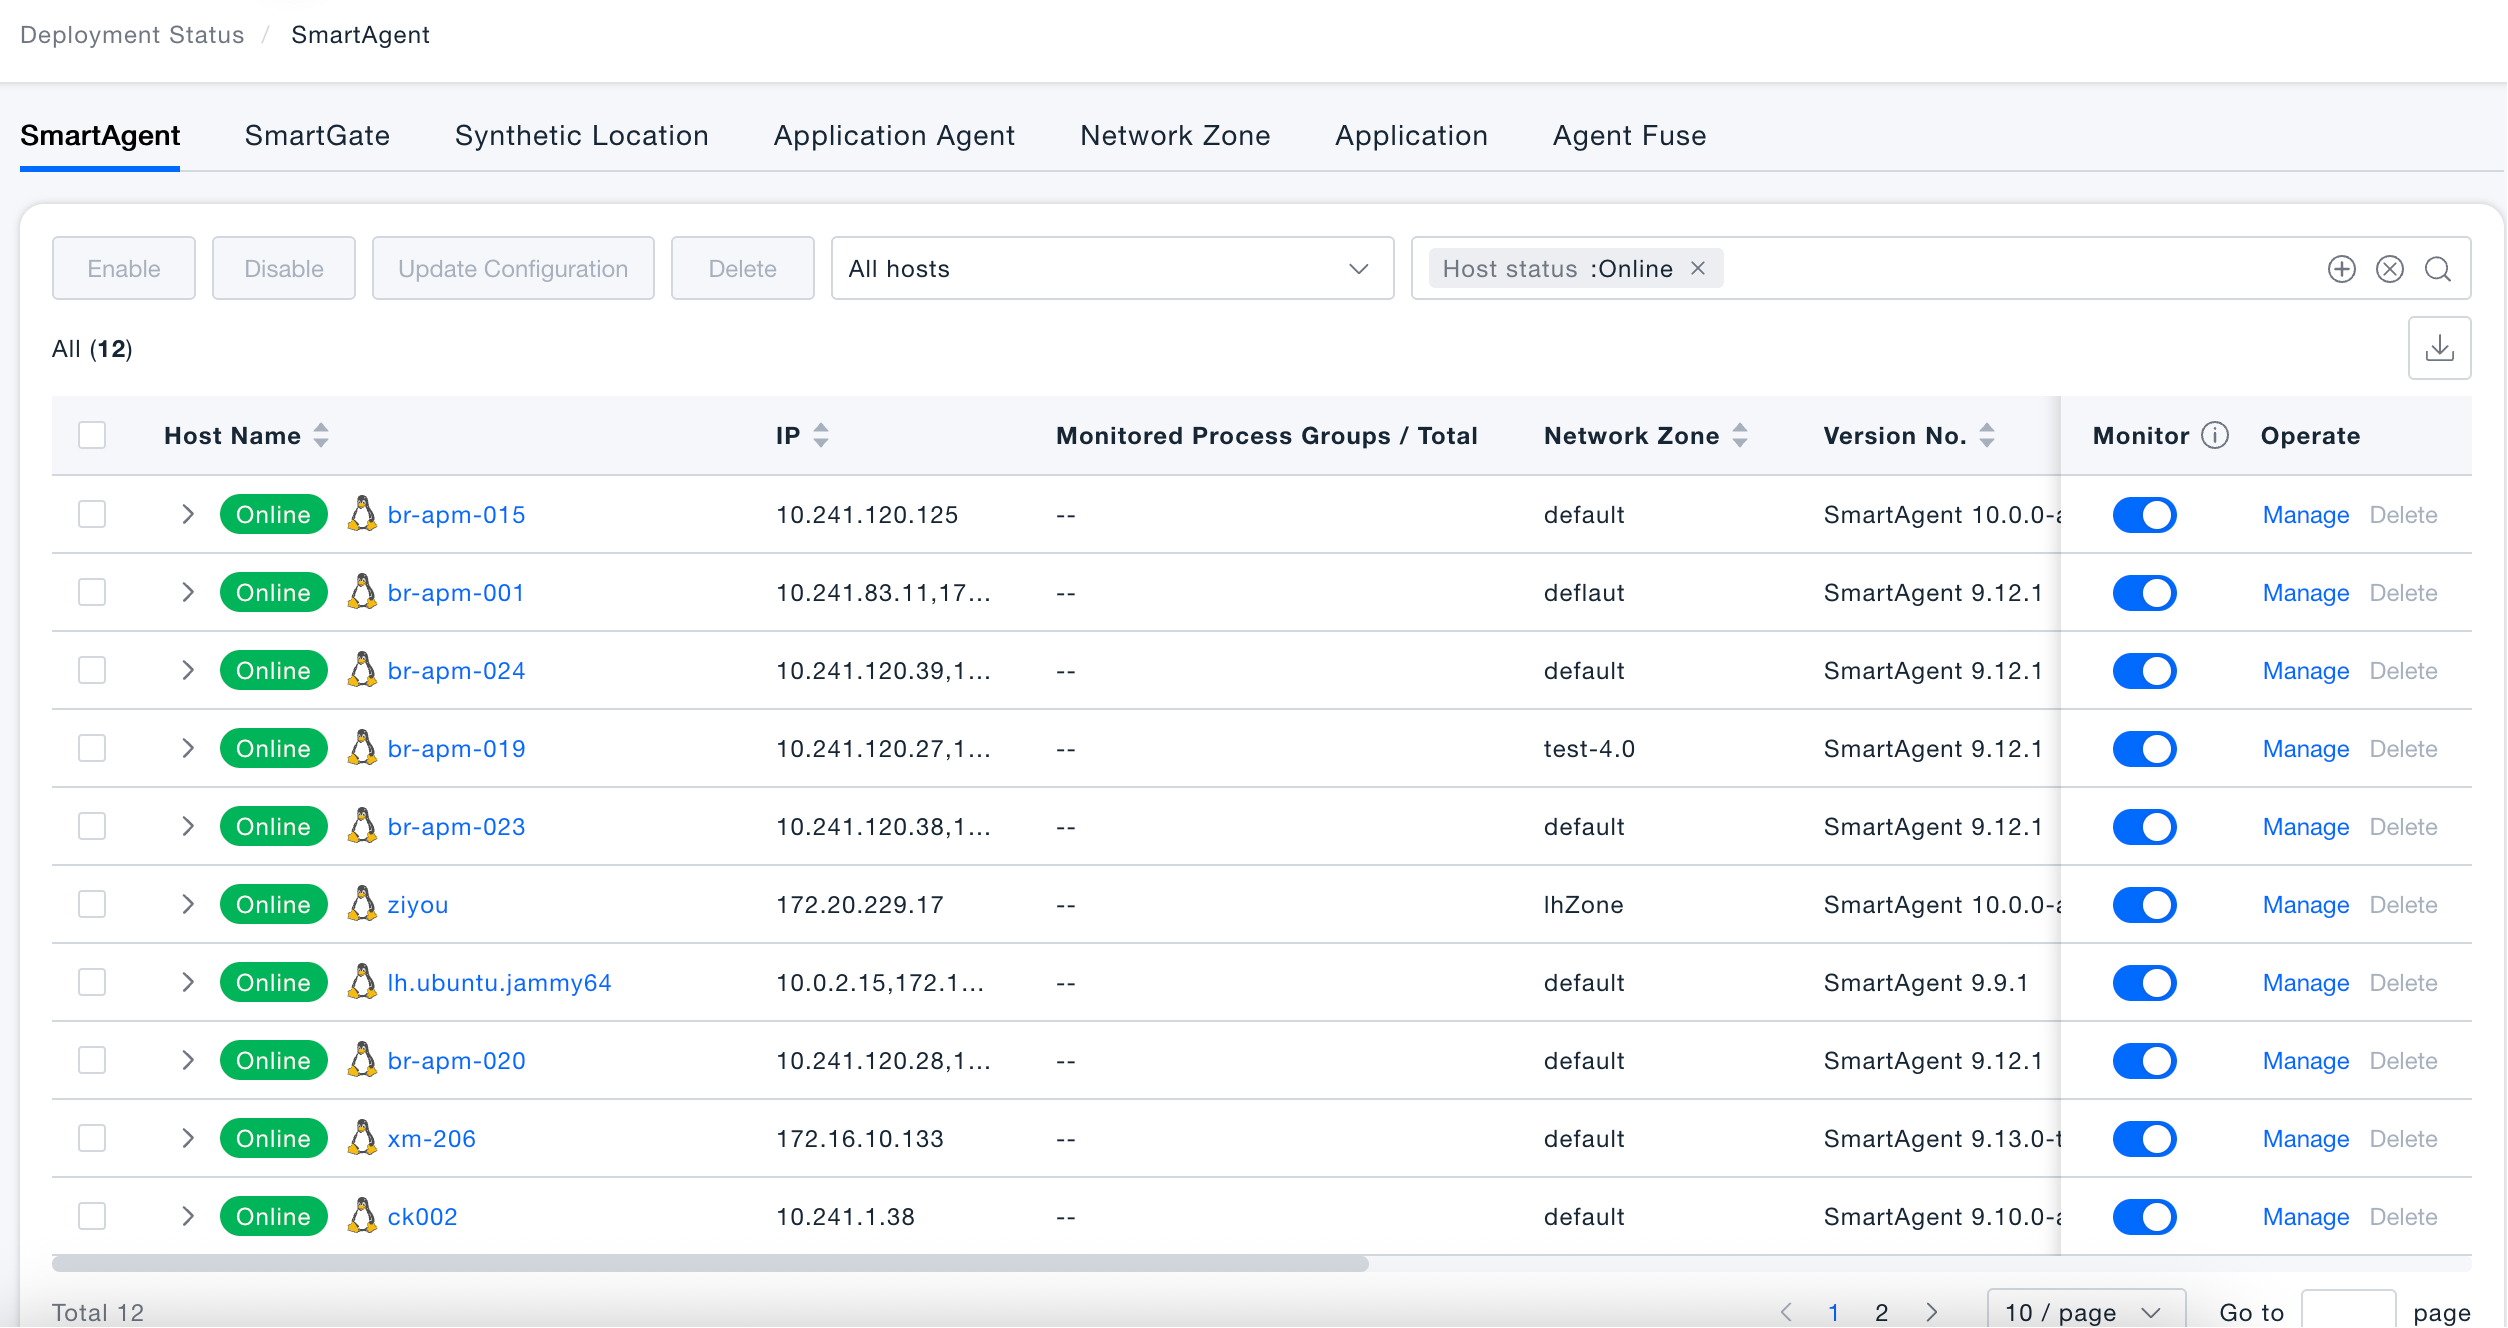Click the Linux icon for xm-206
This screenshot has height=1328, width=2508.
[x=361, y=1138]
